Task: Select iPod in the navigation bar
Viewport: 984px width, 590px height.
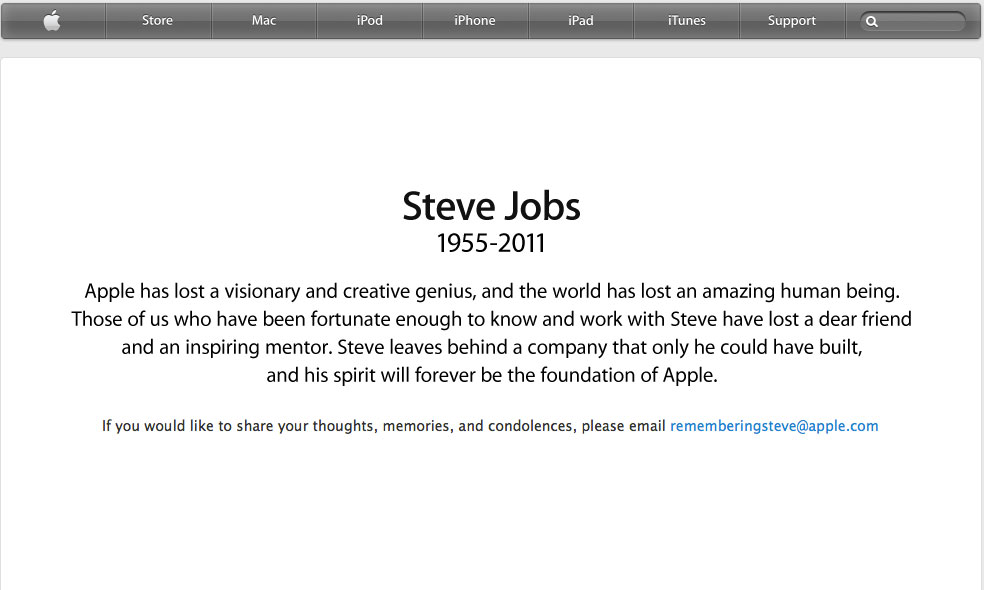Action: [x=370, y=21]
